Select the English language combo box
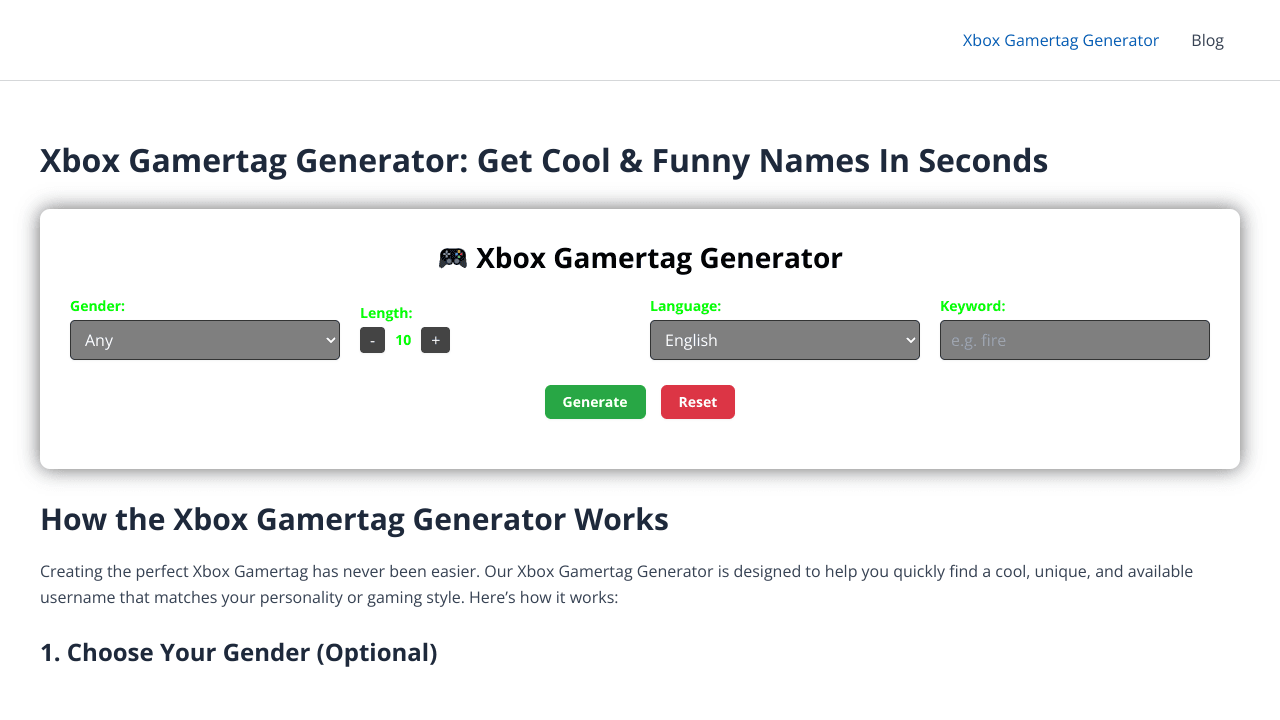The height and width of the screenshot is (720, 1280). (784, 340)
